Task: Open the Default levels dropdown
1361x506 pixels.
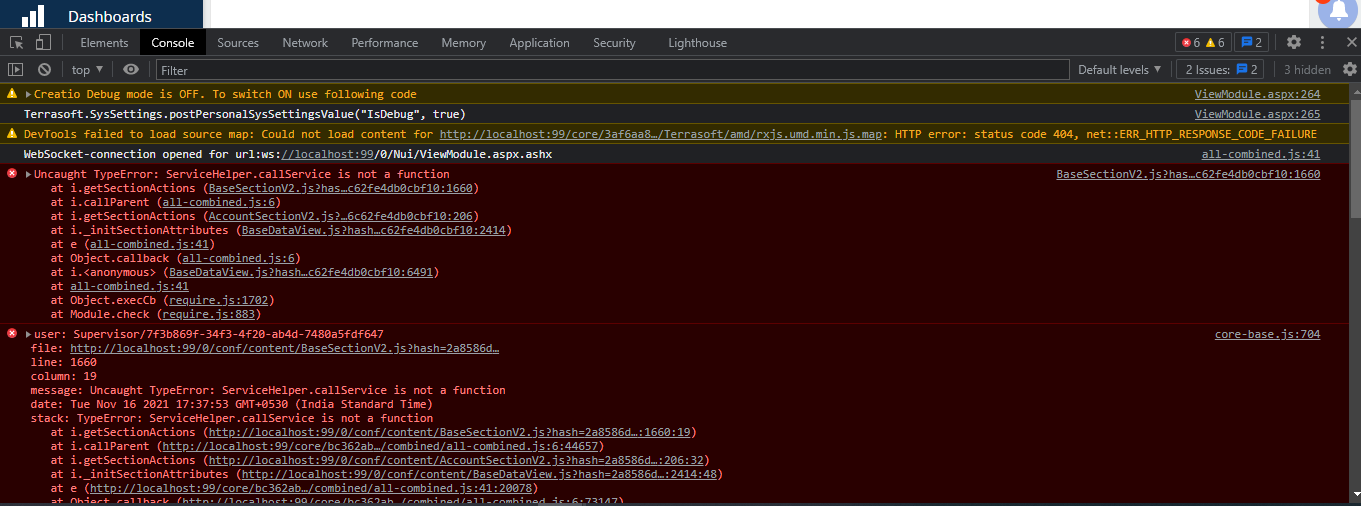Action: [1119, 70]
